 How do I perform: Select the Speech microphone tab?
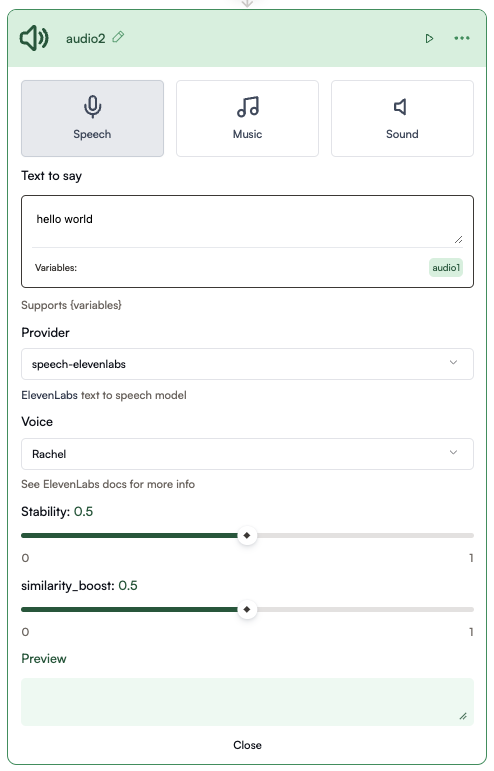(92, 119)
